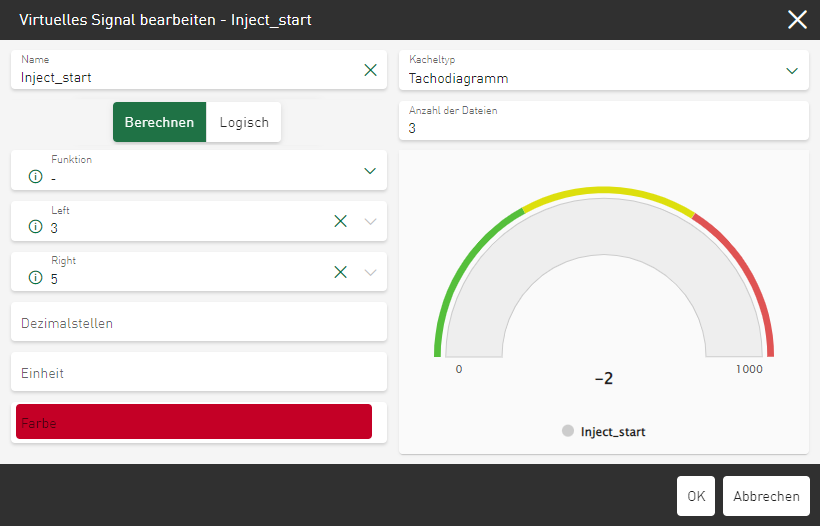Click the info icon beside Right

(36, 278)
